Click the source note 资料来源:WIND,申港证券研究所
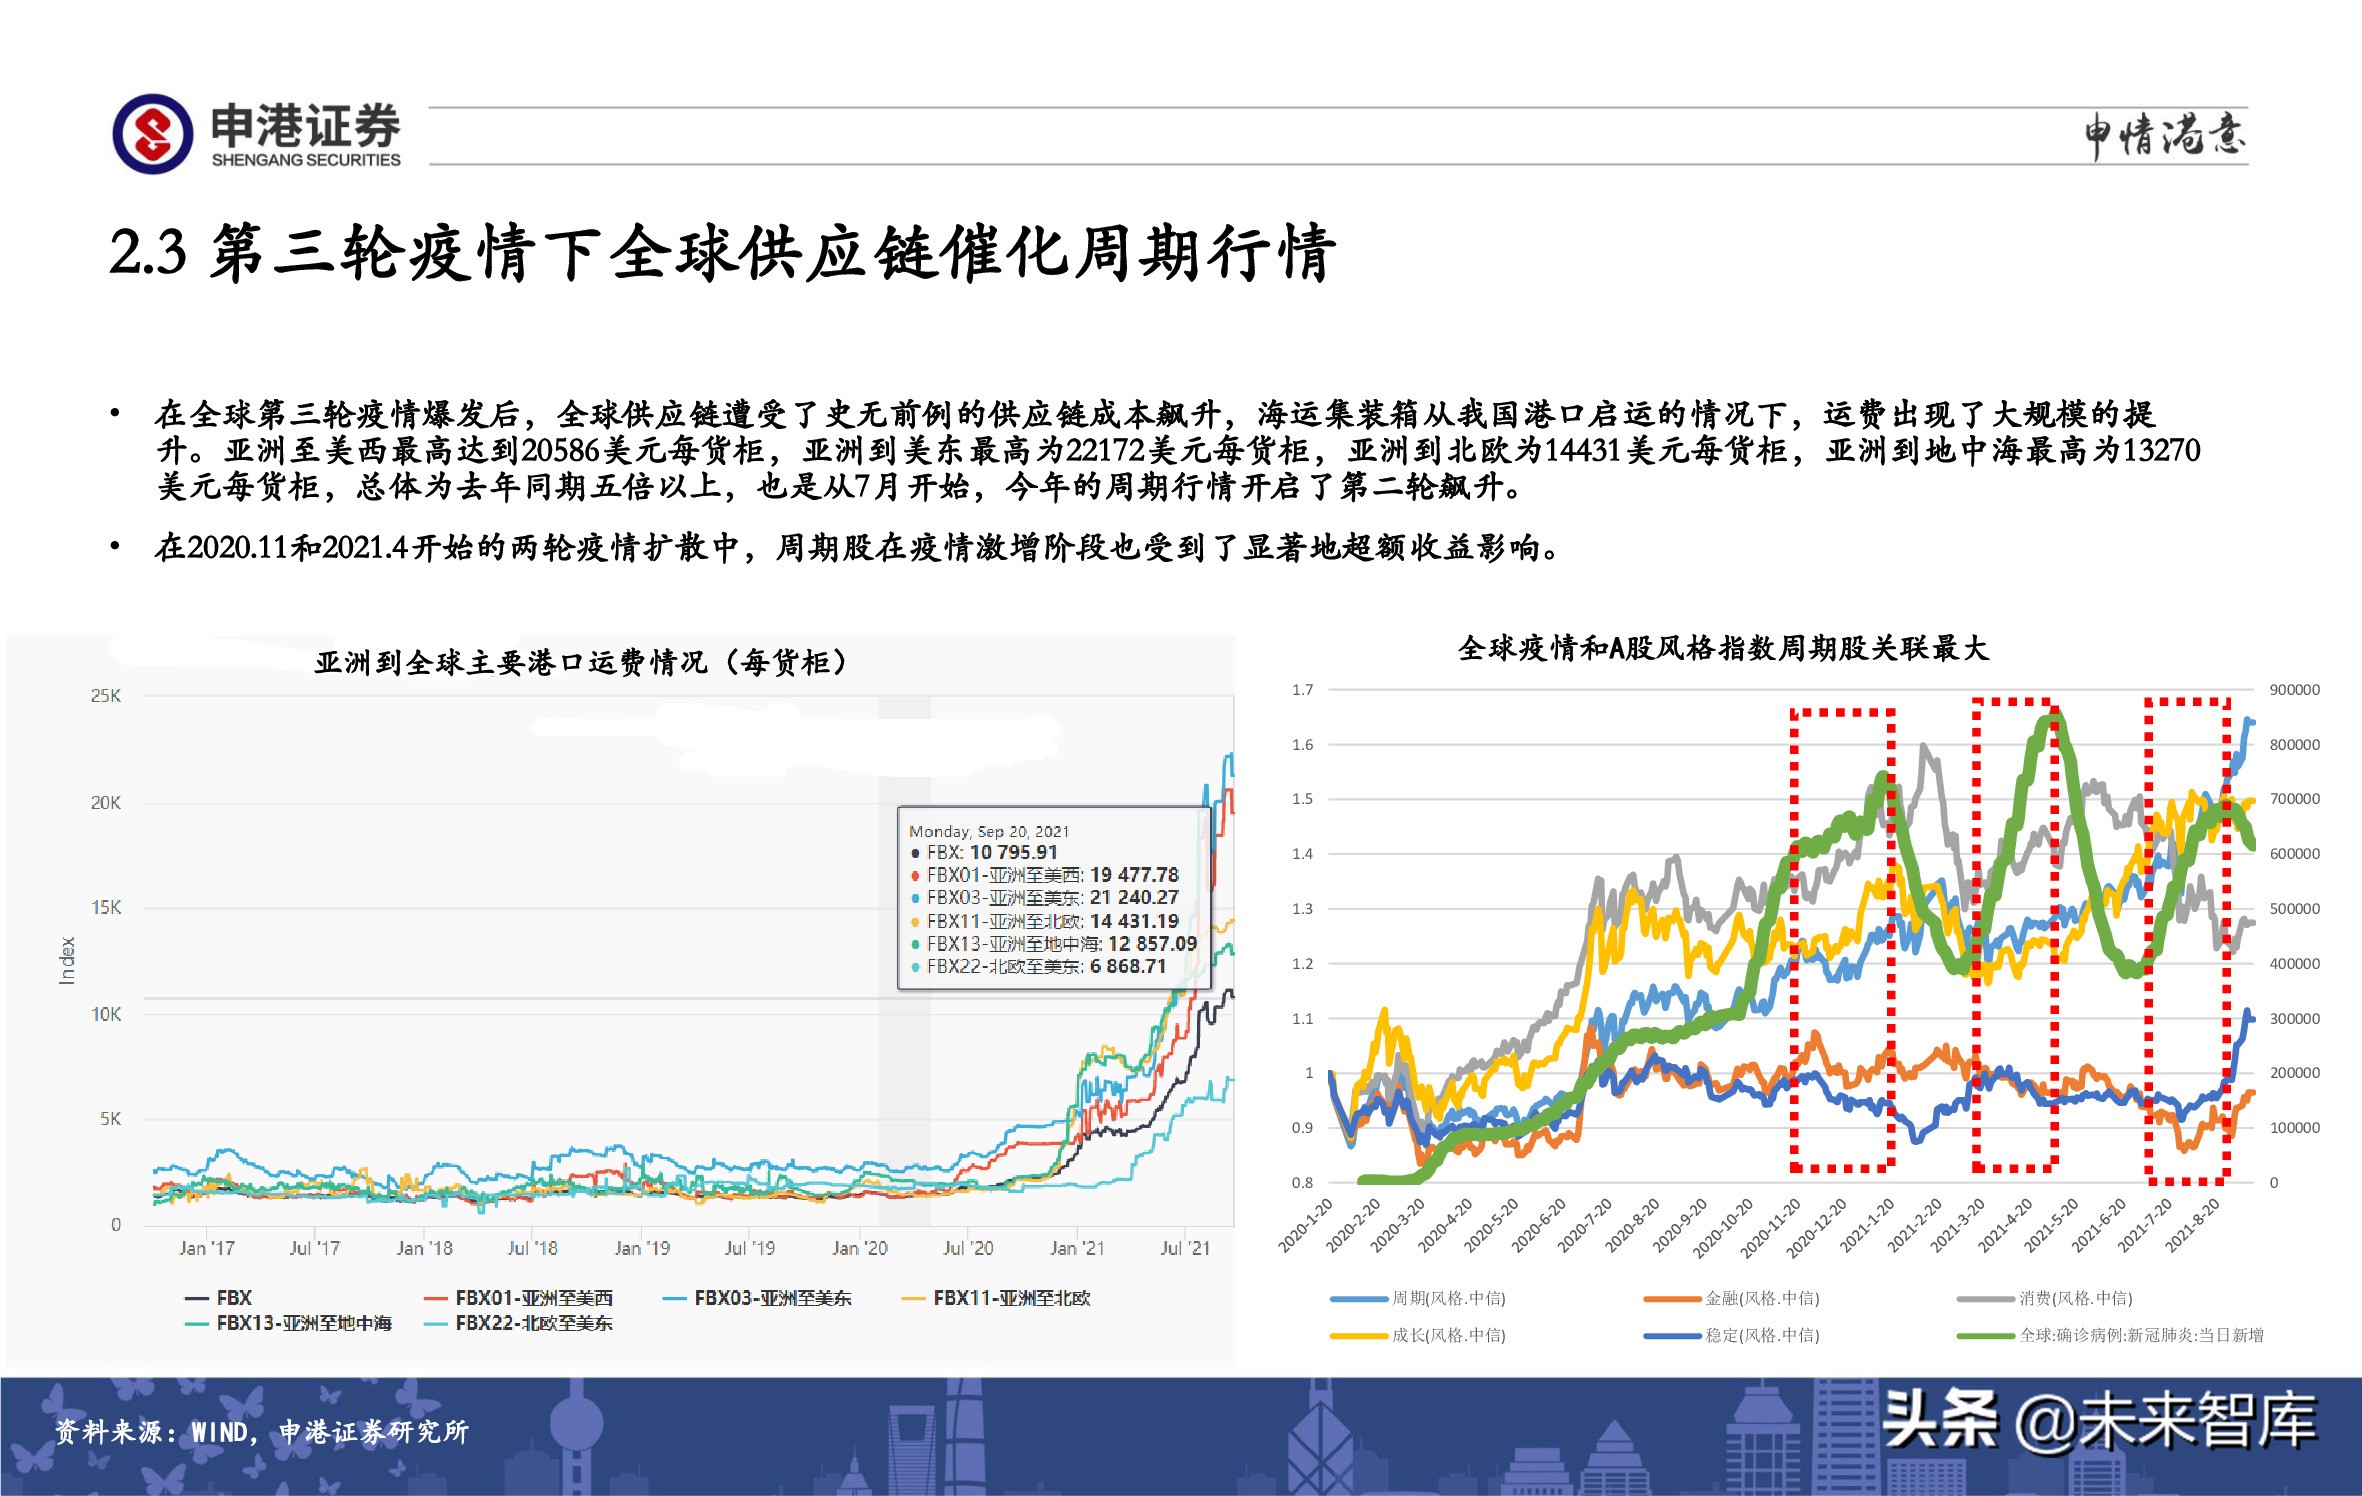The height and width of the screenshot is (1496, 2362). pyautogui.click(x=261, y=1432)
